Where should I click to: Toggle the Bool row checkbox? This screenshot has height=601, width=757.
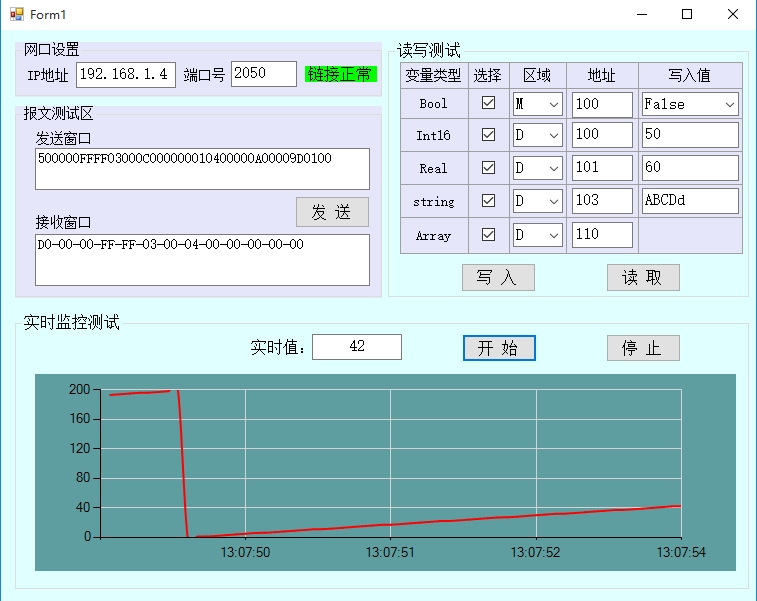click(488, 102)
